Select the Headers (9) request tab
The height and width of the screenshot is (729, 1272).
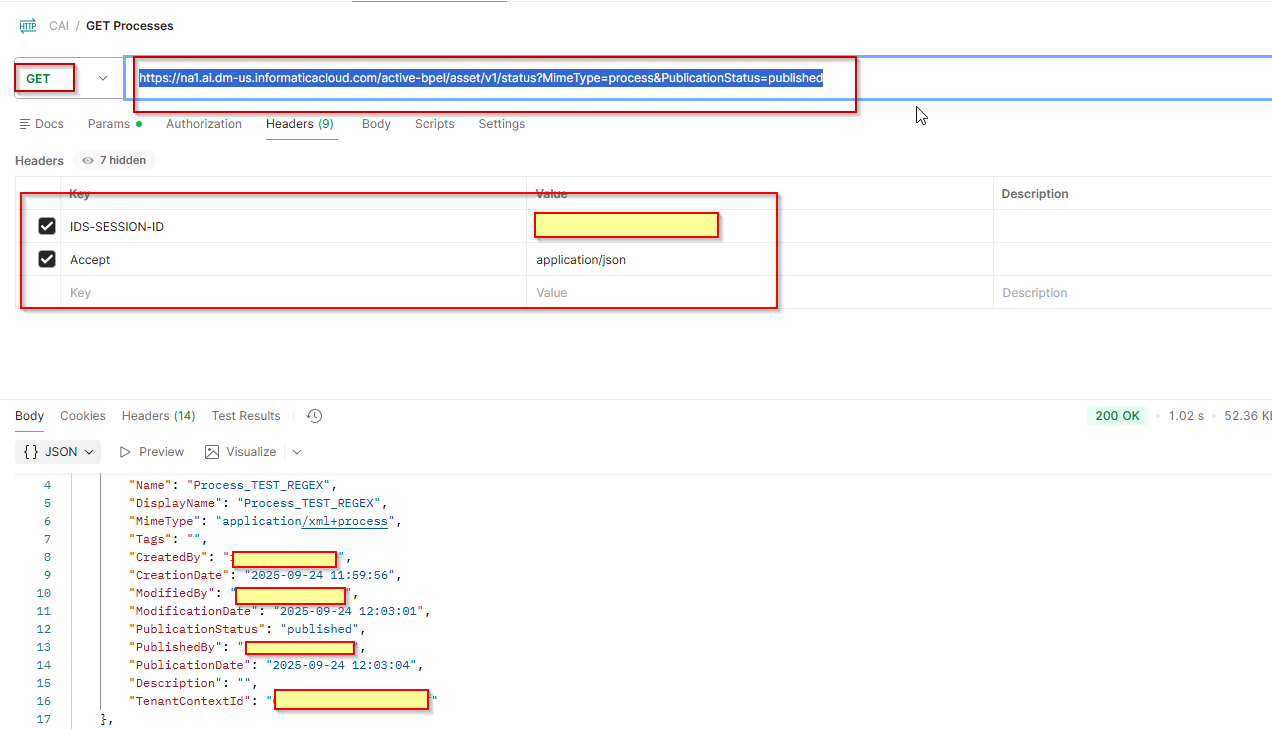299,124
